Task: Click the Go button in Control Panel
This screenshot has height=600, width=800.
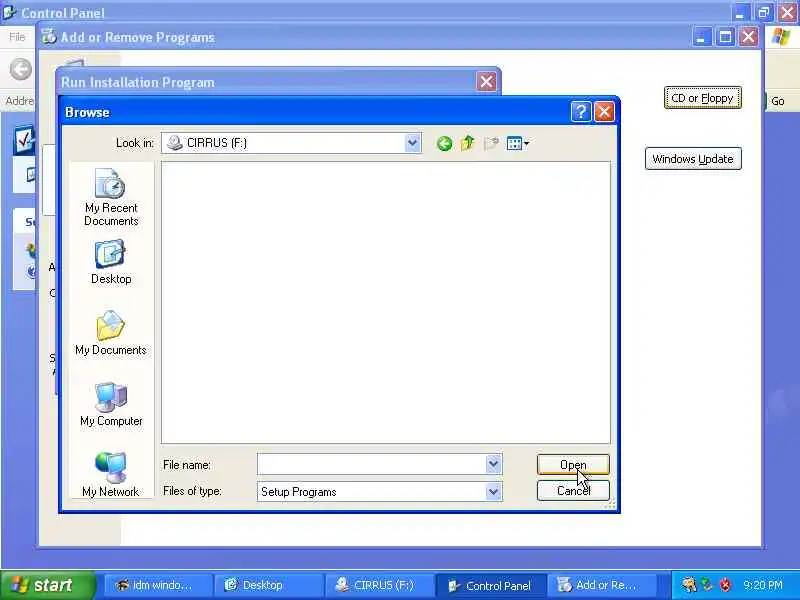Action: pyautogui.click(x=777, y=101)
